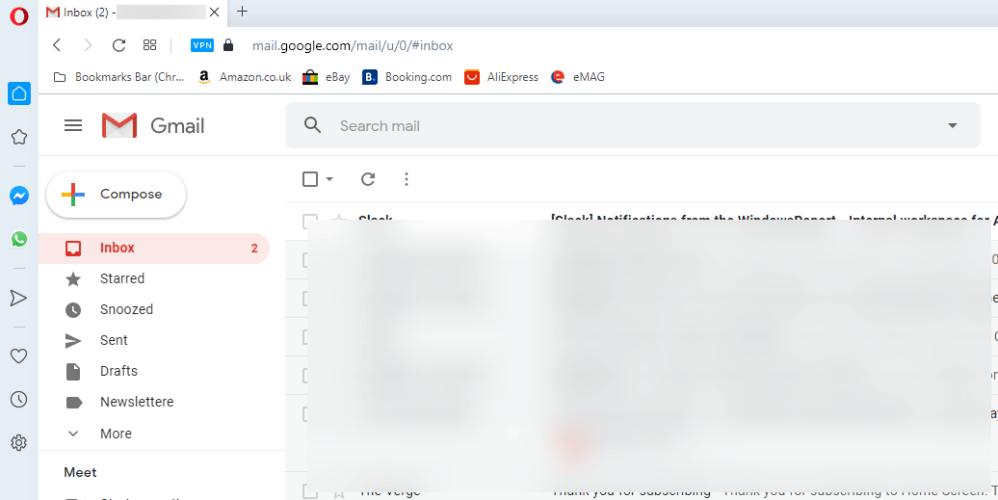The width and height of the screenshot is (998, 500).
Task: Open the More options three-dot menu
Action: [407, 179]
